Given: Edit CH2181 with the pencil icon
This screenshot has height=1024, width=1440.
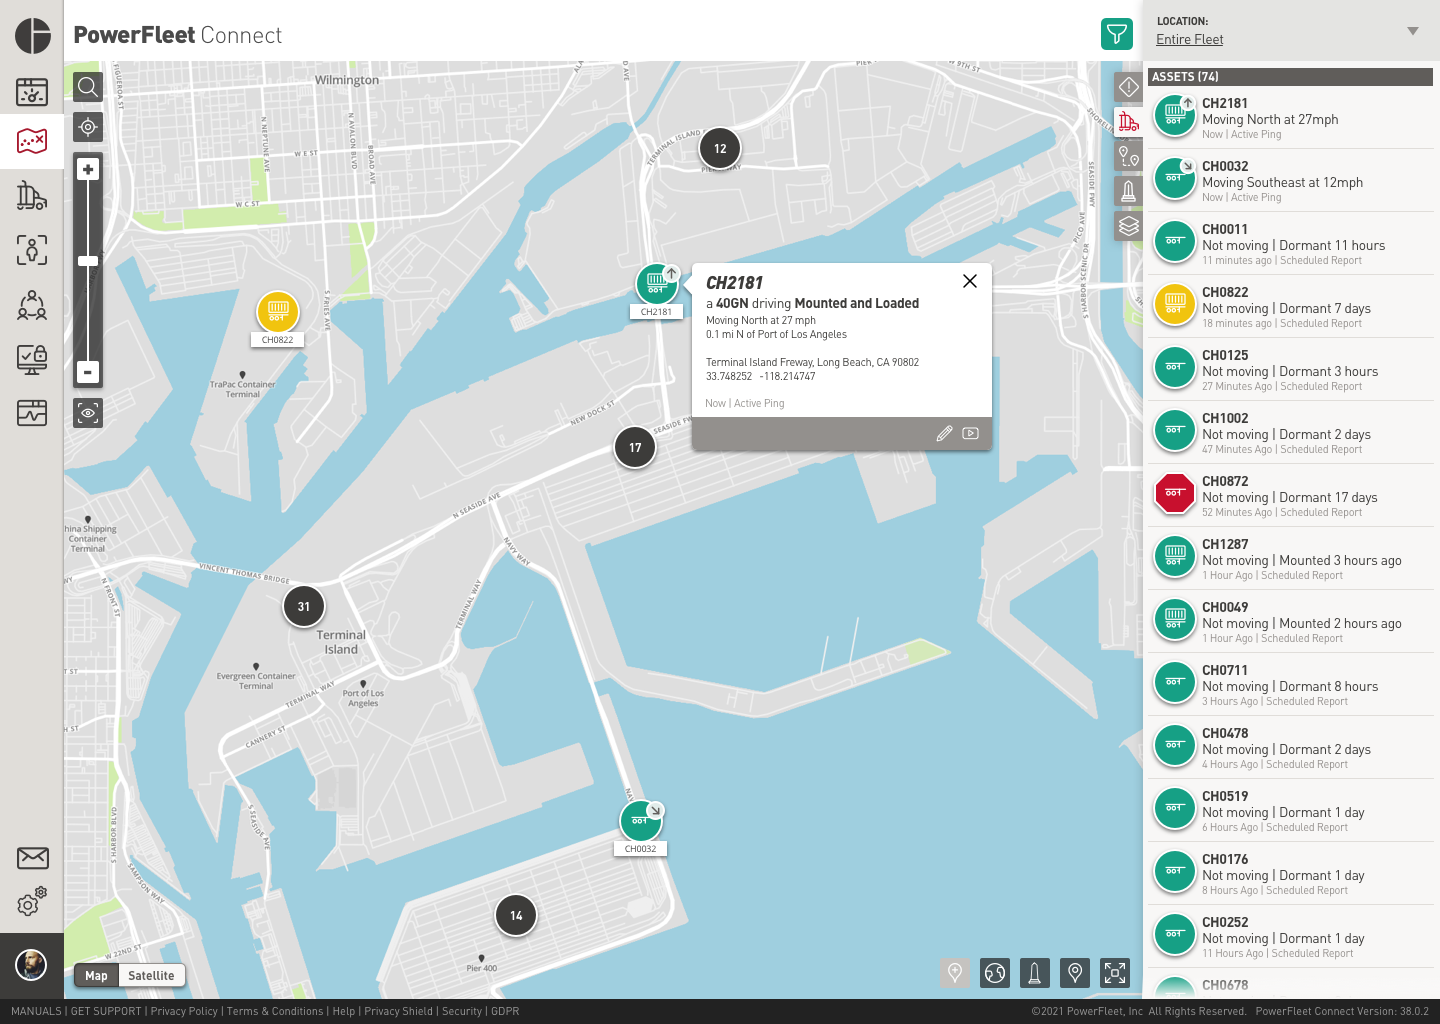Looking at the screenshot, I should pyautogui.click(x=944, y=433).
